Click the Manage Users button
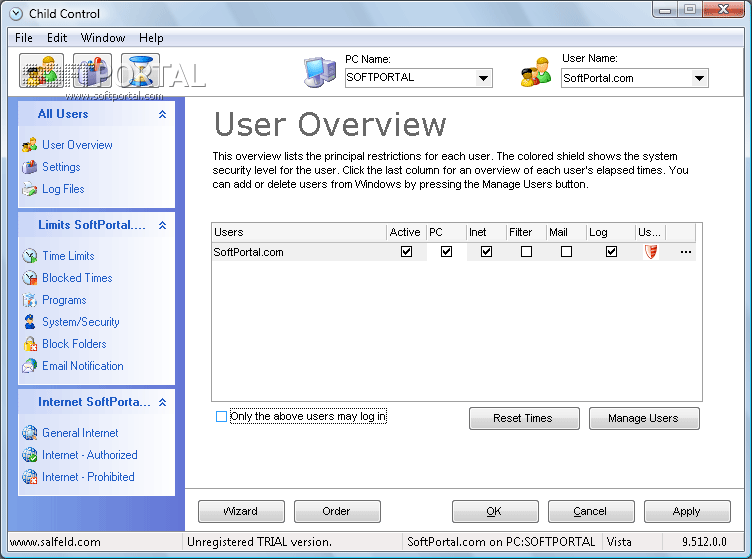This screenshot has height=559, width=752. click(x=644, y=419)
